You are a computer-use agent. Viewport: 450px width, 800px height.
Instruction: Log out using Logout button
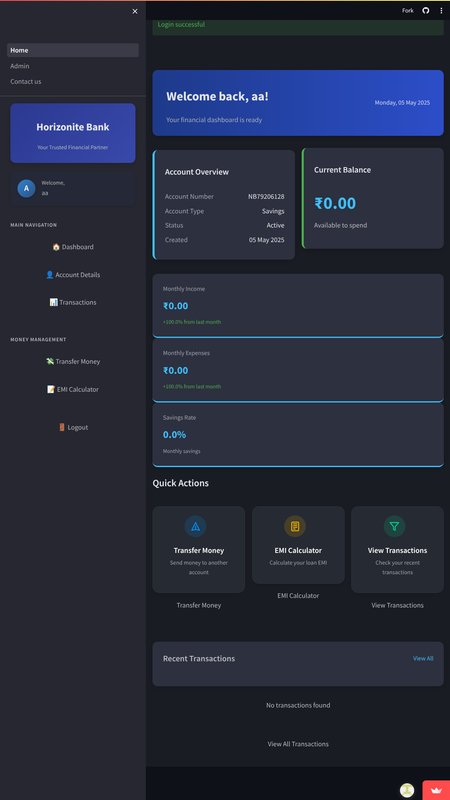(73, 428)
